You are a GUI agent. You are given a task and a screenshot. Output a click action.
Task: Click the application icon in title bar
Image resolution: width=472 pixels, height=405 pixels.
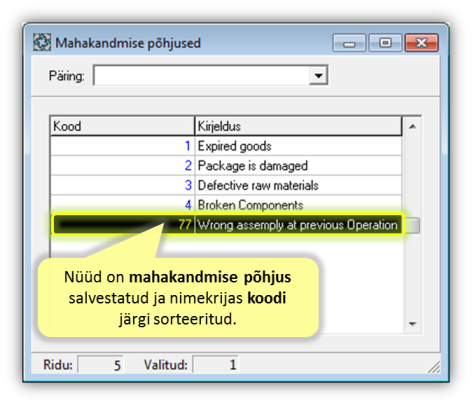point(42,42)
